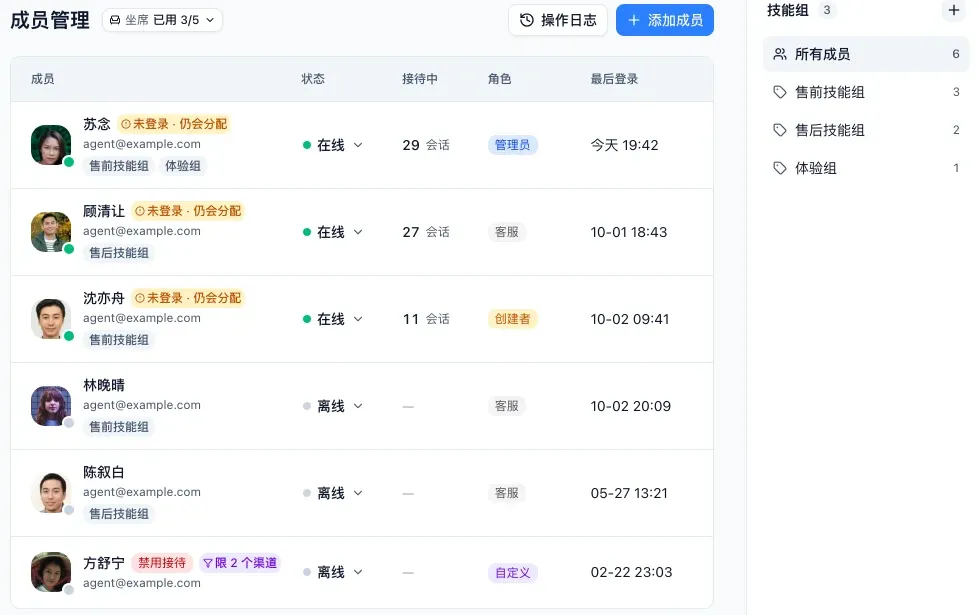The image size is (978, 615).
Task: Click 苏念's 未登录·仍会分配 warning badge
Action: click(174, 124)
